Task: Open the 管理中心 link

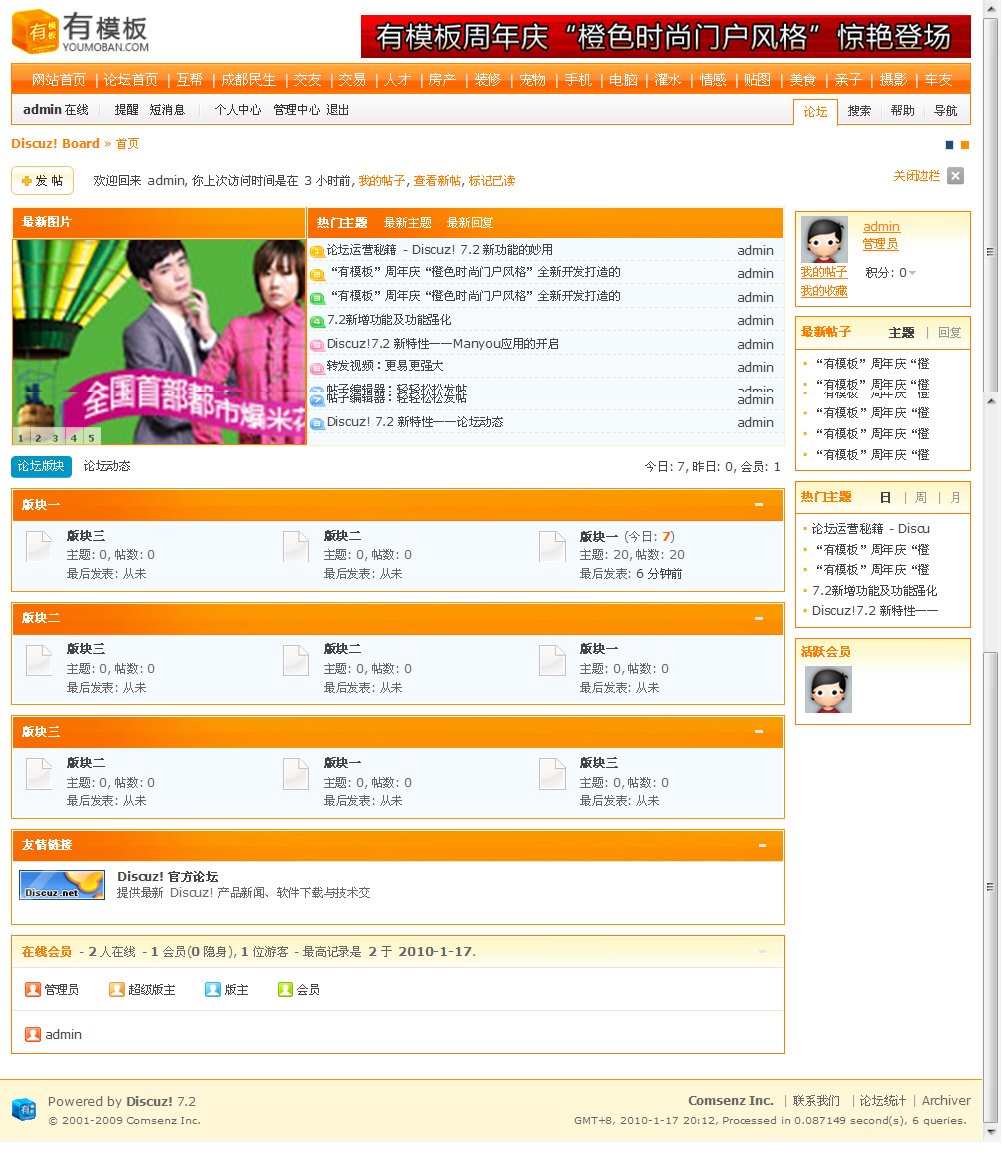Action: (296, 110)
